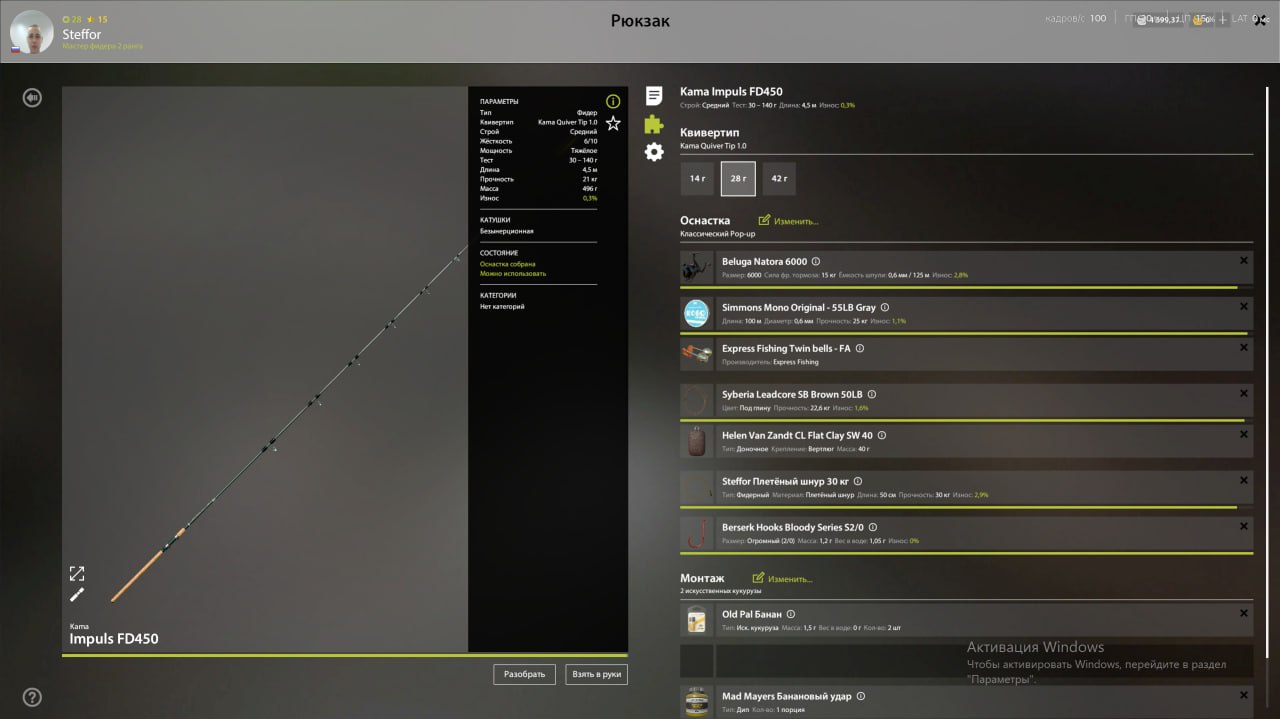Viewport: 1280px width, 719px height.
Task: Click the Helen Van Zandt sinker thumbnail
Action: click(x=697, y=441)
